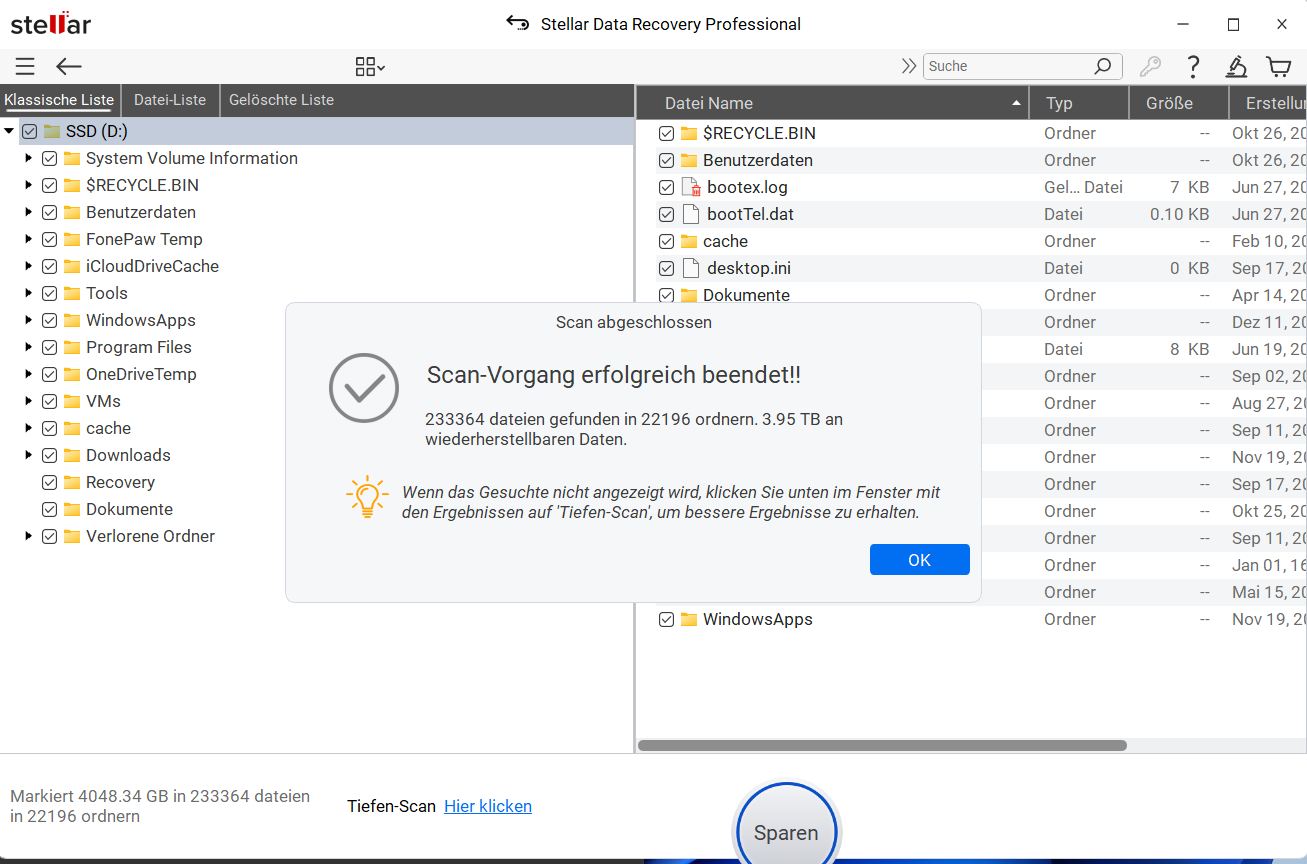Click the SSD (D:) drive icon
Screen dimensions: 1307x864
click(52, 131)
